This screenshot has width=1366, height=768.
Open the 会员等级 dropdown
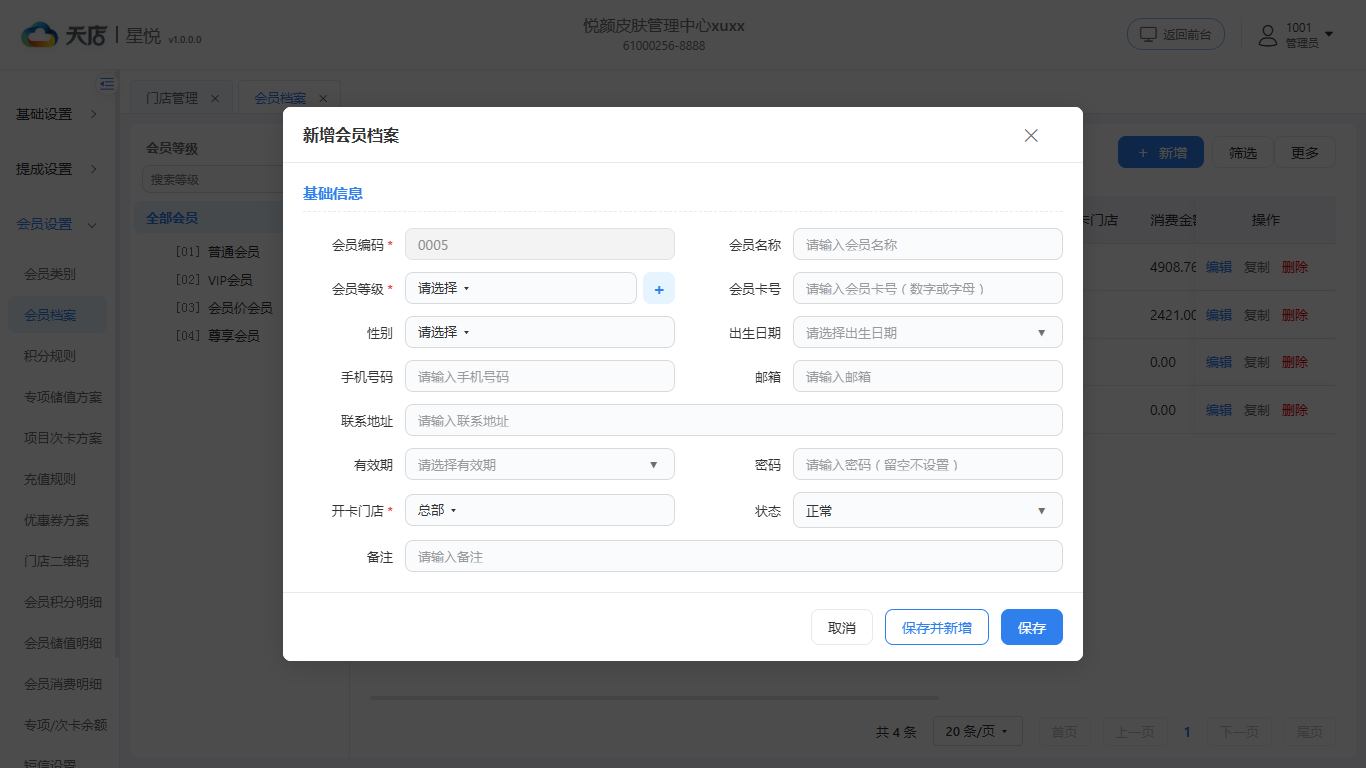[x=521, y=288]
